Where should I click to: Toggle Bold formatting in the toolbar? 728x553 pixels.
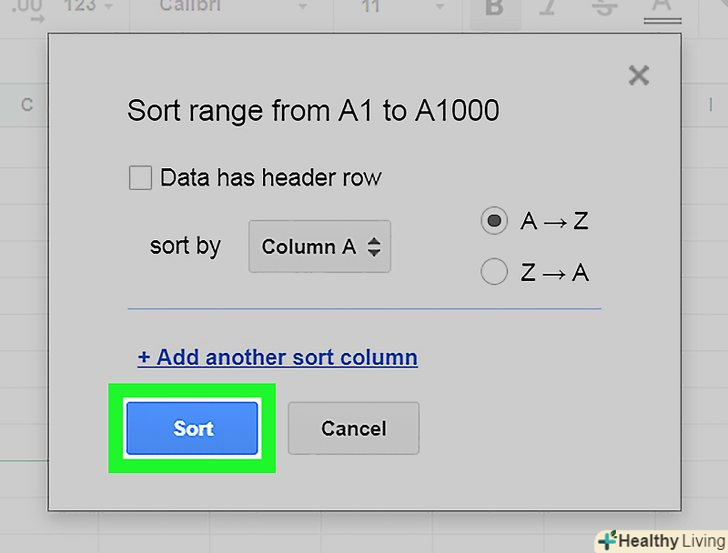493,7
